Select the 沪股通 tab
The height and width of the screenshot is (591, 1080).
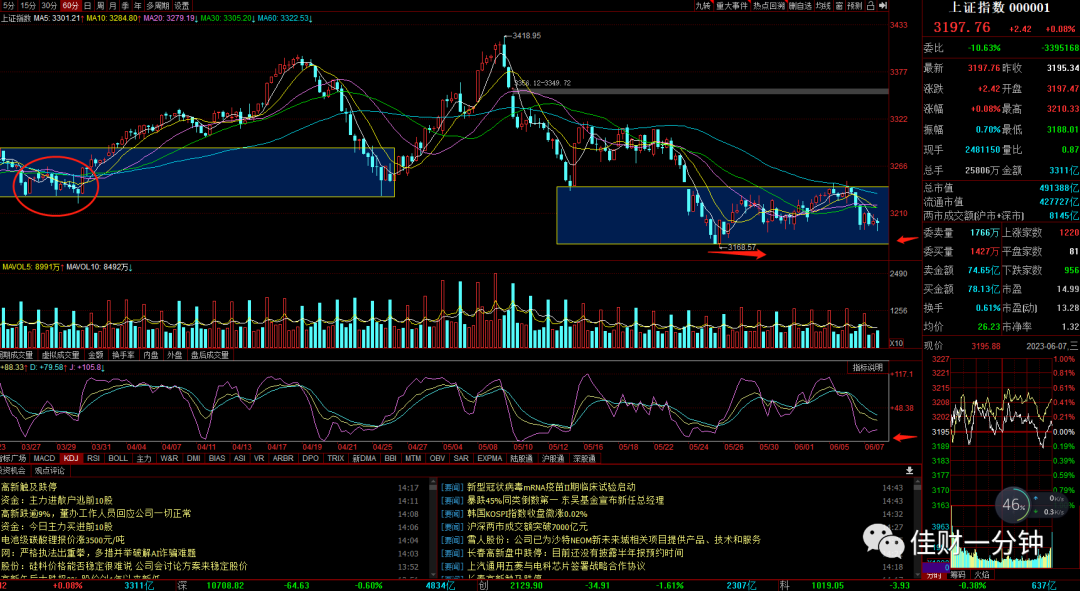click(x=553, y=458)
